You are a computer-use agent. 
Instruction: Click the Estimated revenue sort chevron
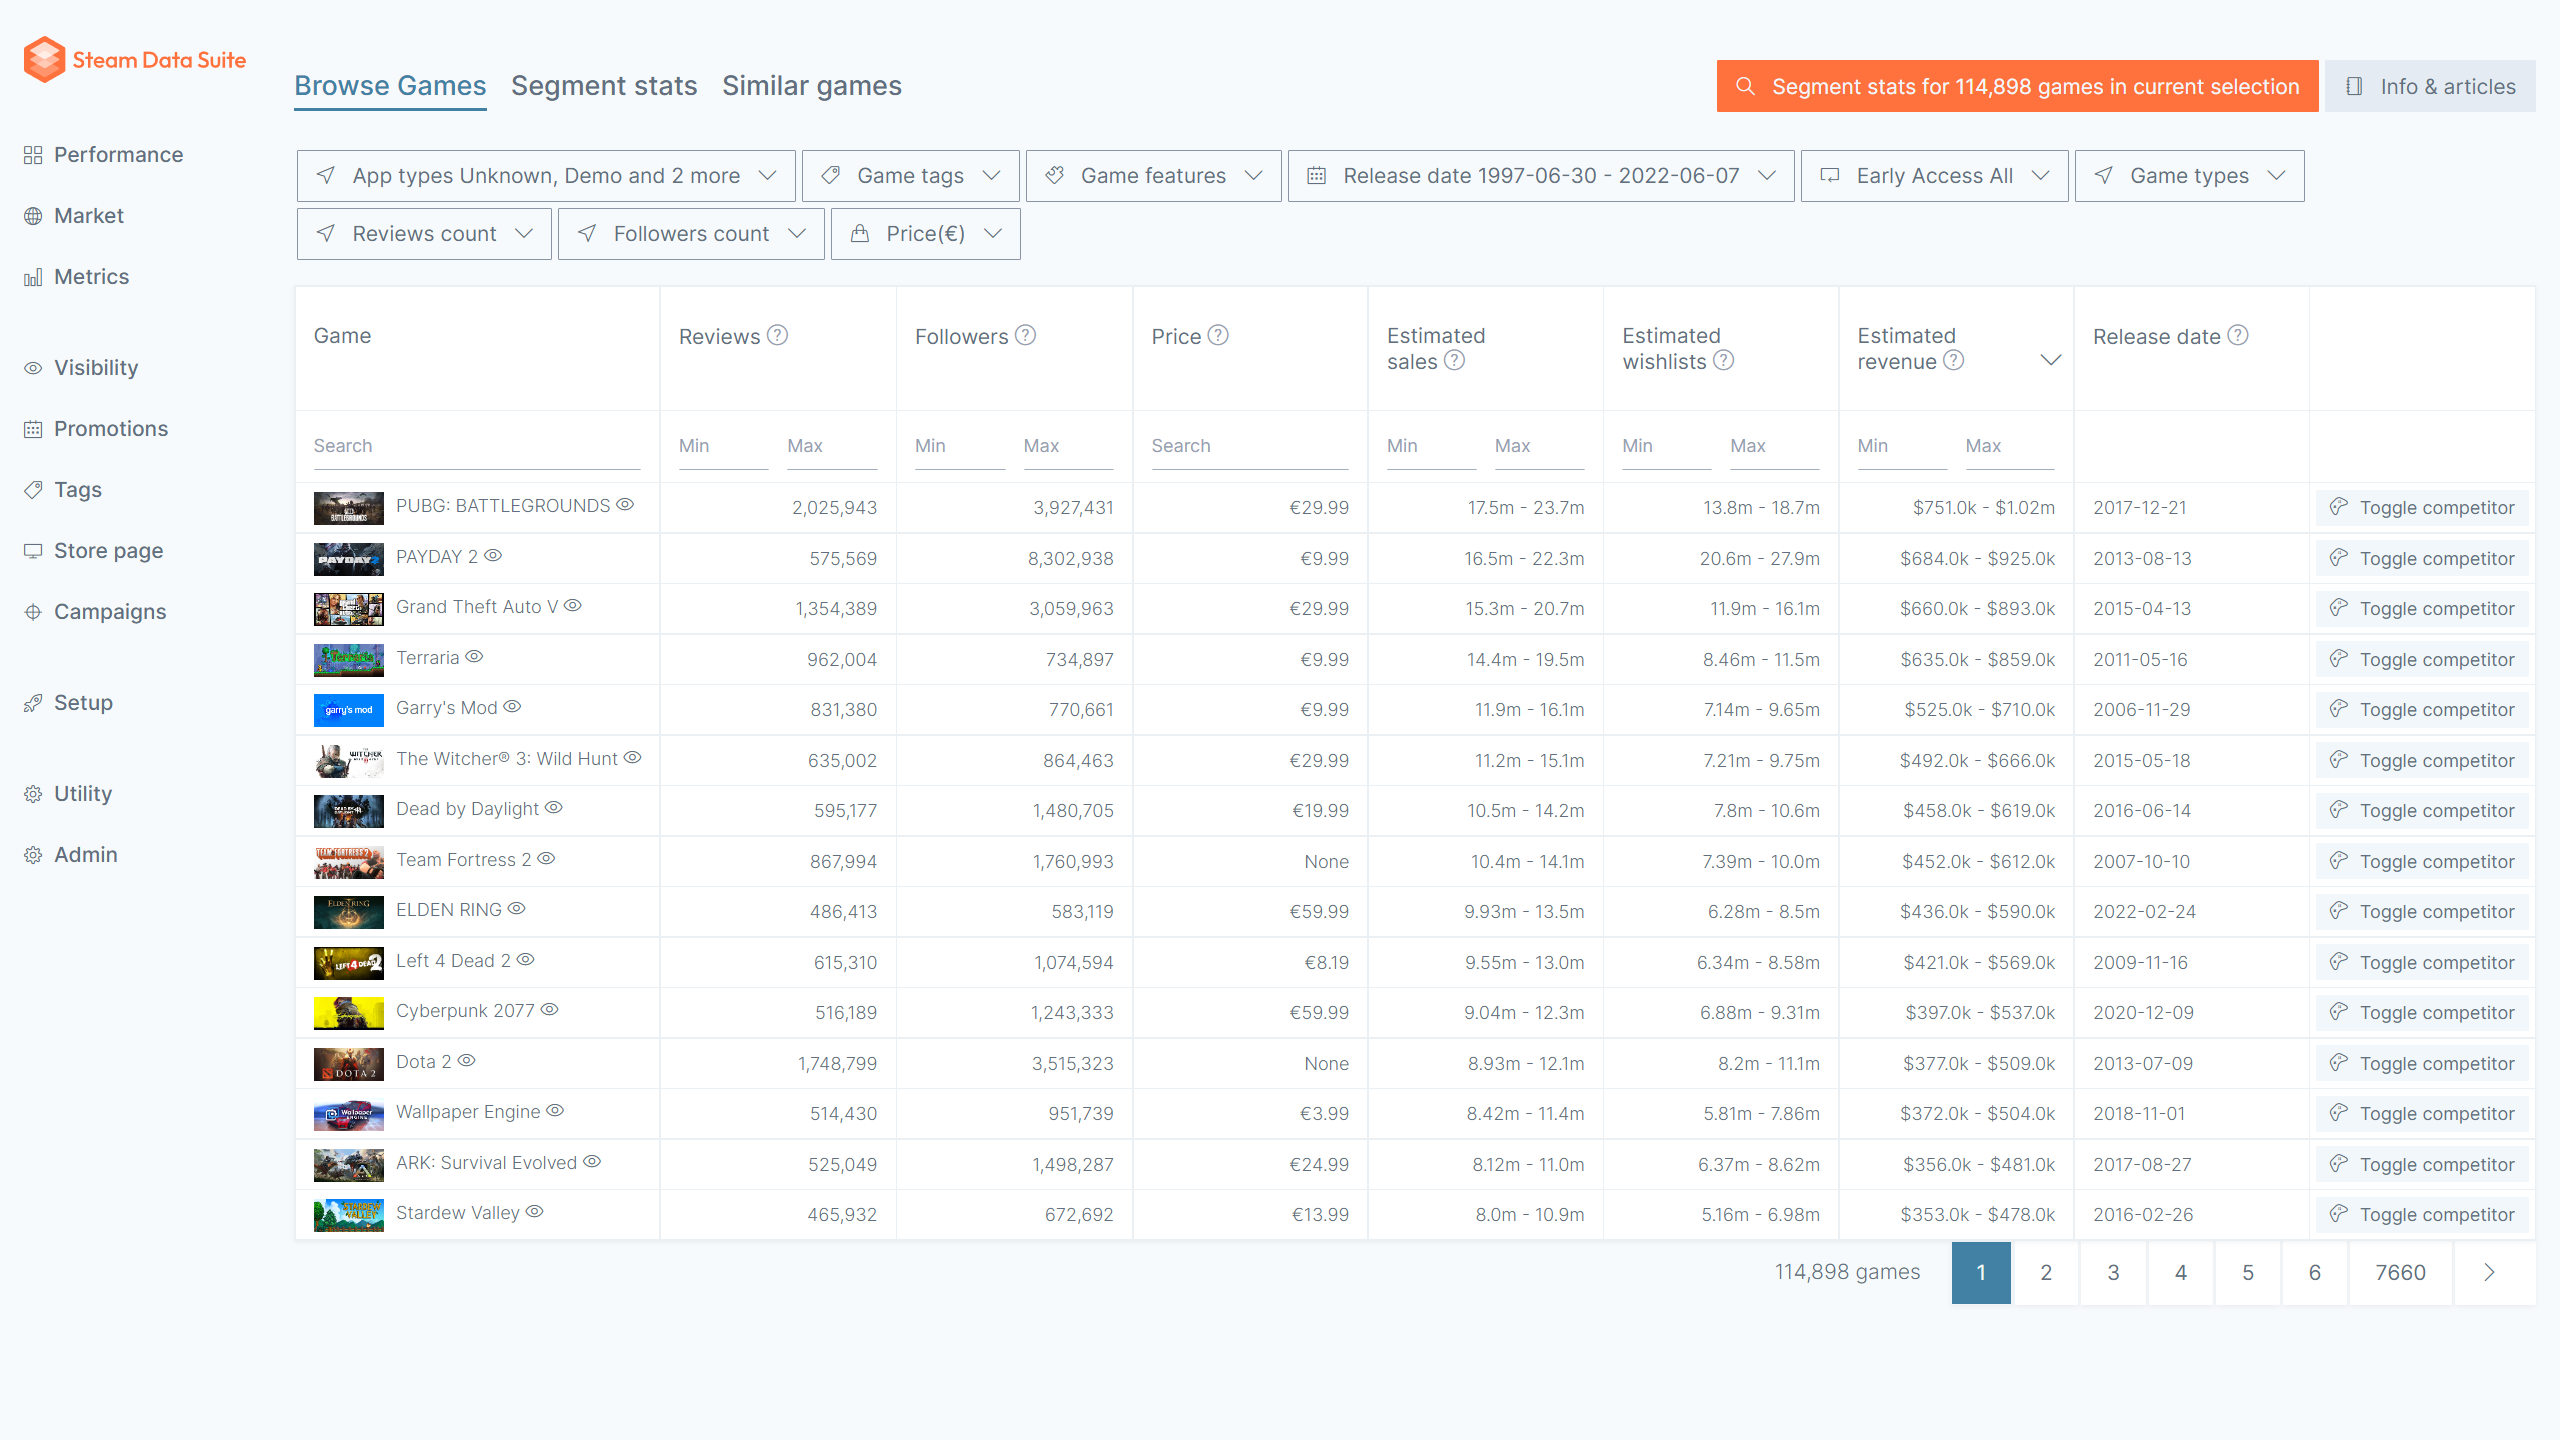coord(2051,360)
